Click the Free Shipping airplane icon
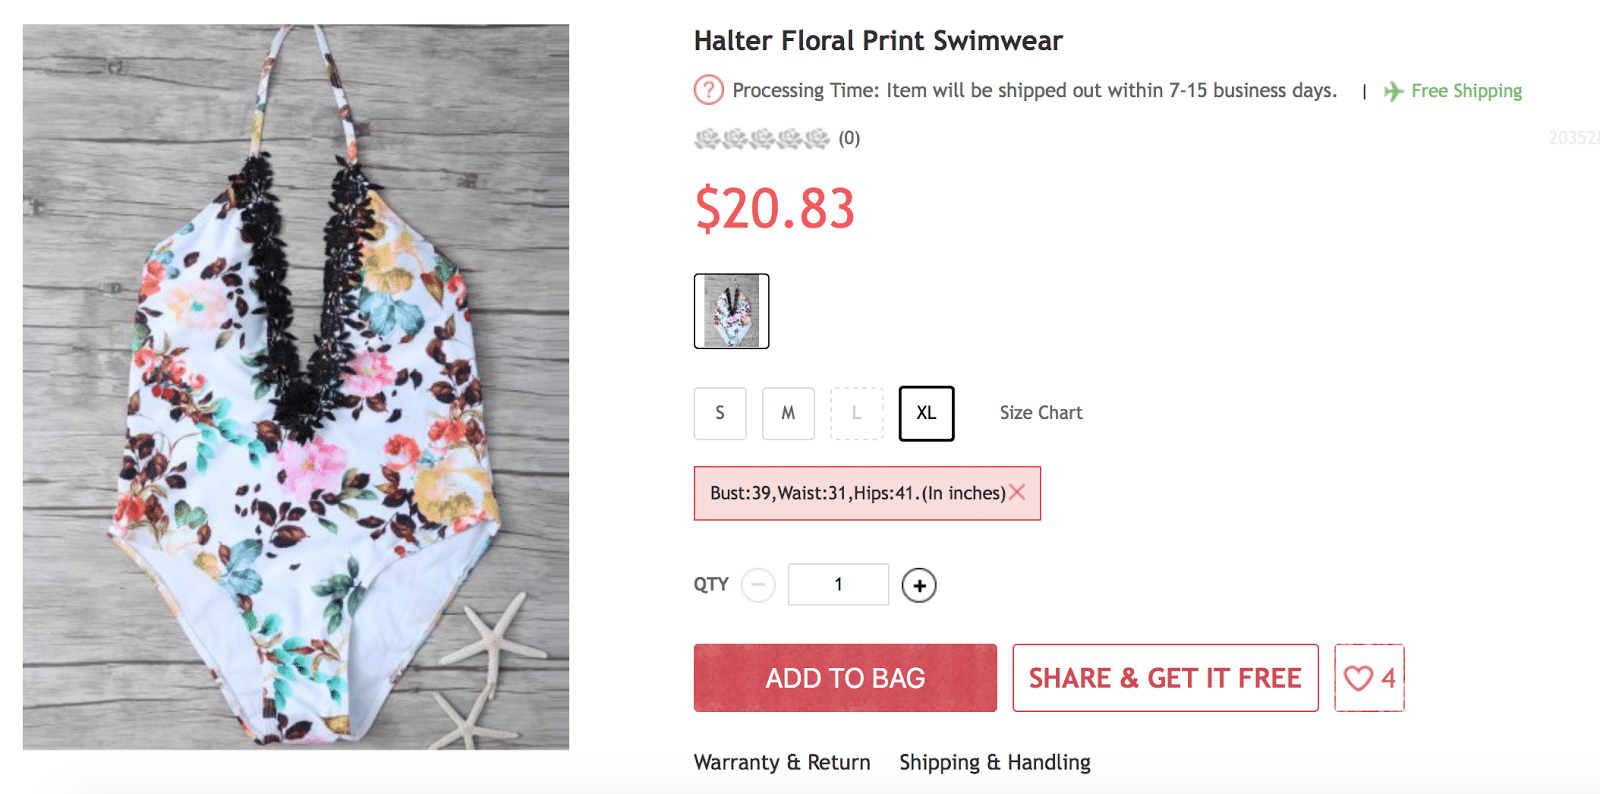The width and height of the screenshot is (1600, 794). coord(1393,92)
